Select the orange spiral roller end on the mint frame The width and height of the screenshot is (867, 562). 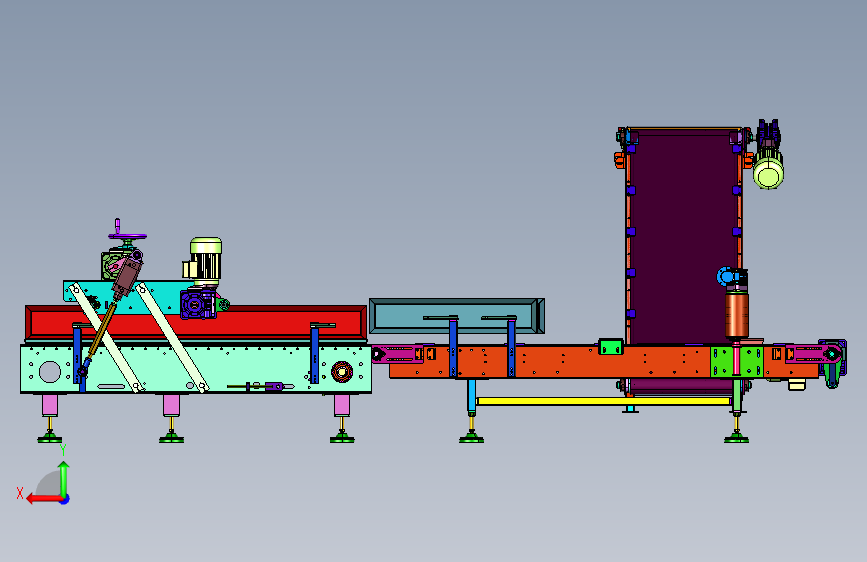[342, 371]
